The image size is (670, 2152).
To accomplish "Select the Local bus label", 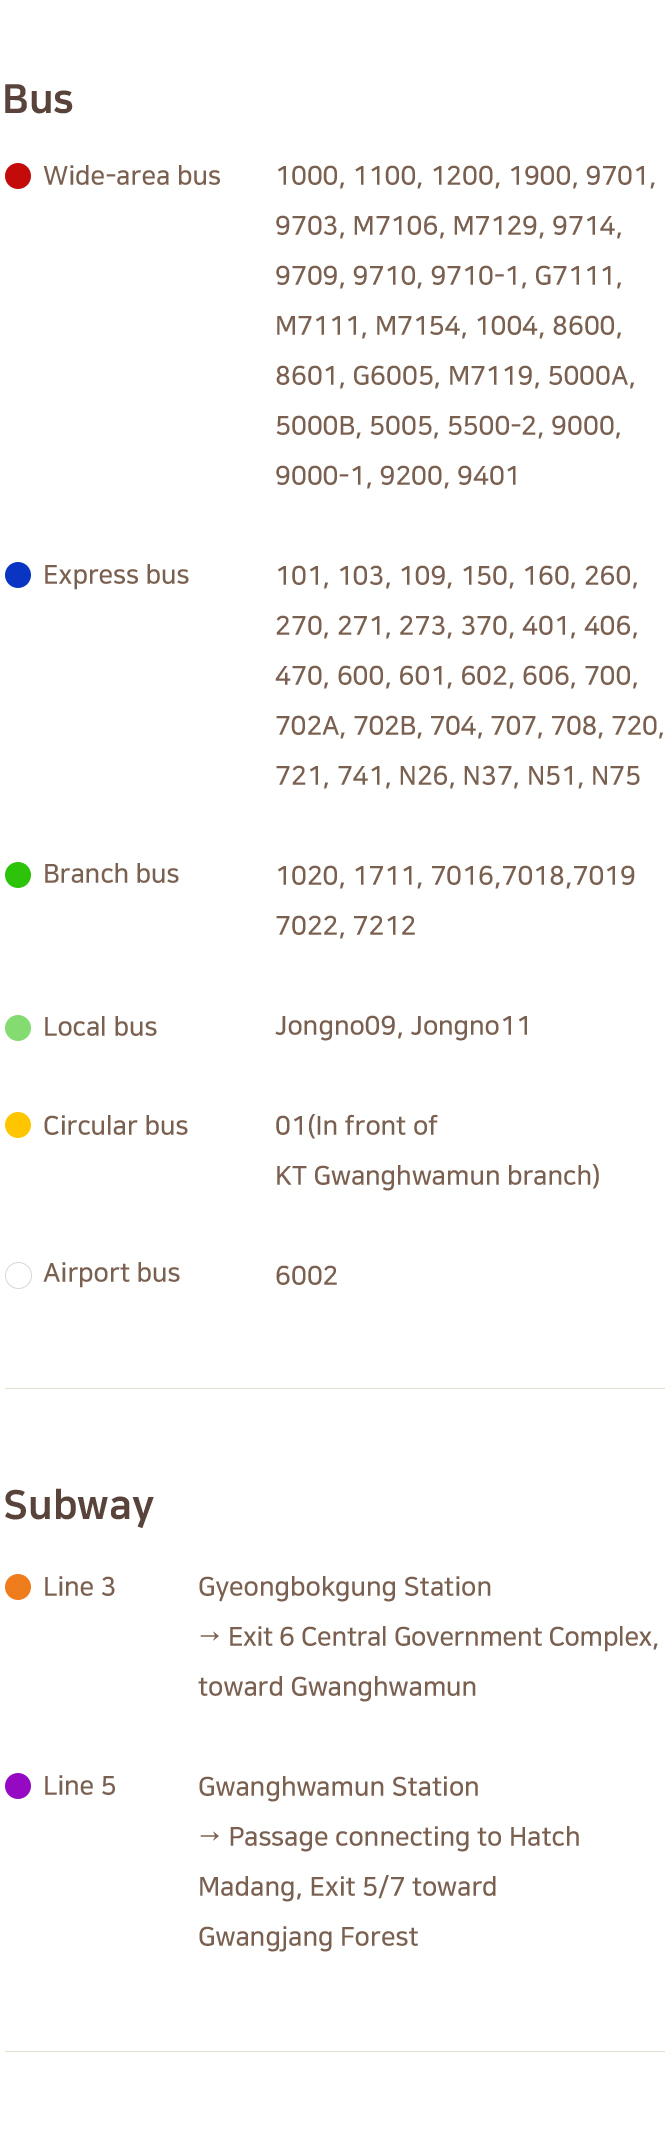I will [100, 1027].
